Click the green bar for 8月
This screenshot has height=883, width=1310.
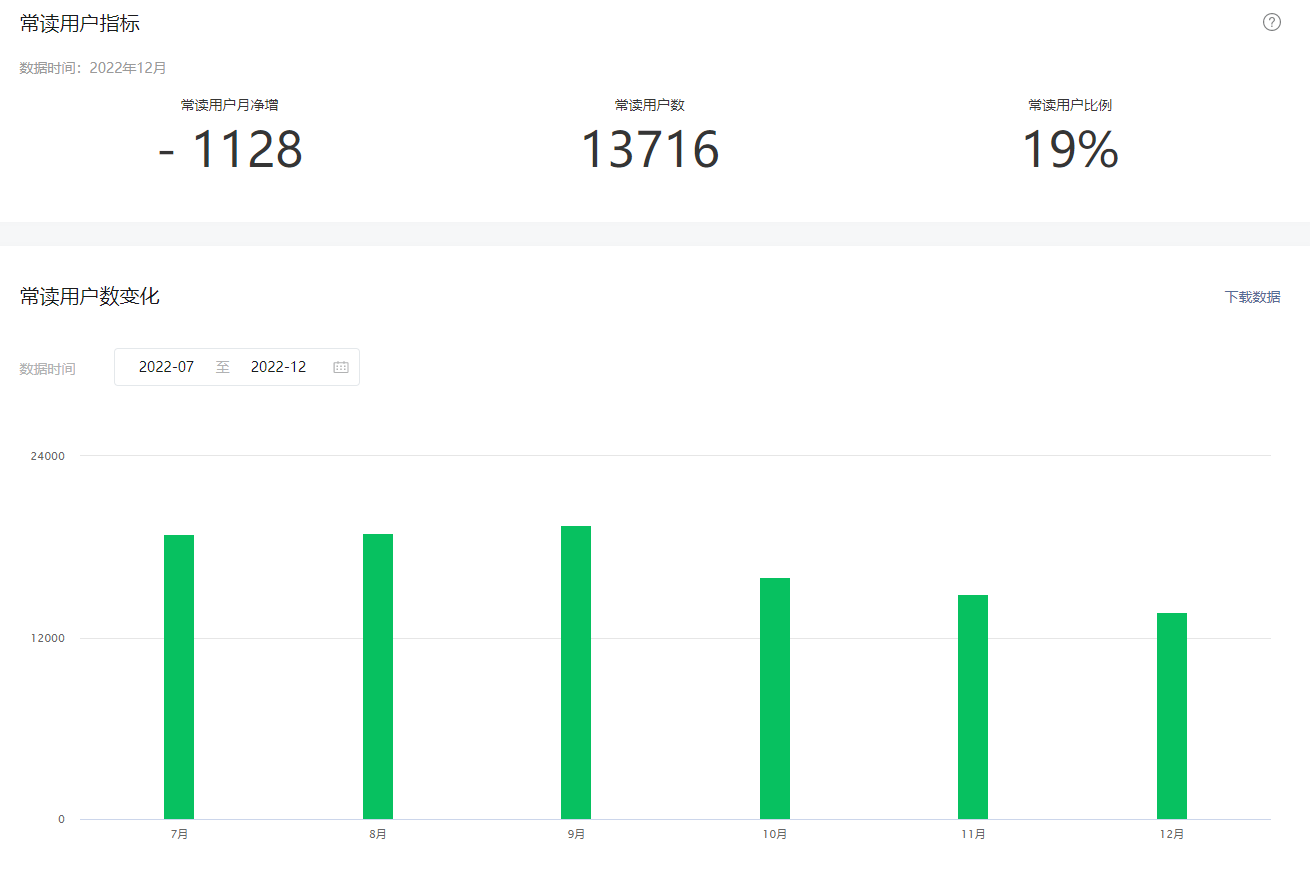pos(378,676)
